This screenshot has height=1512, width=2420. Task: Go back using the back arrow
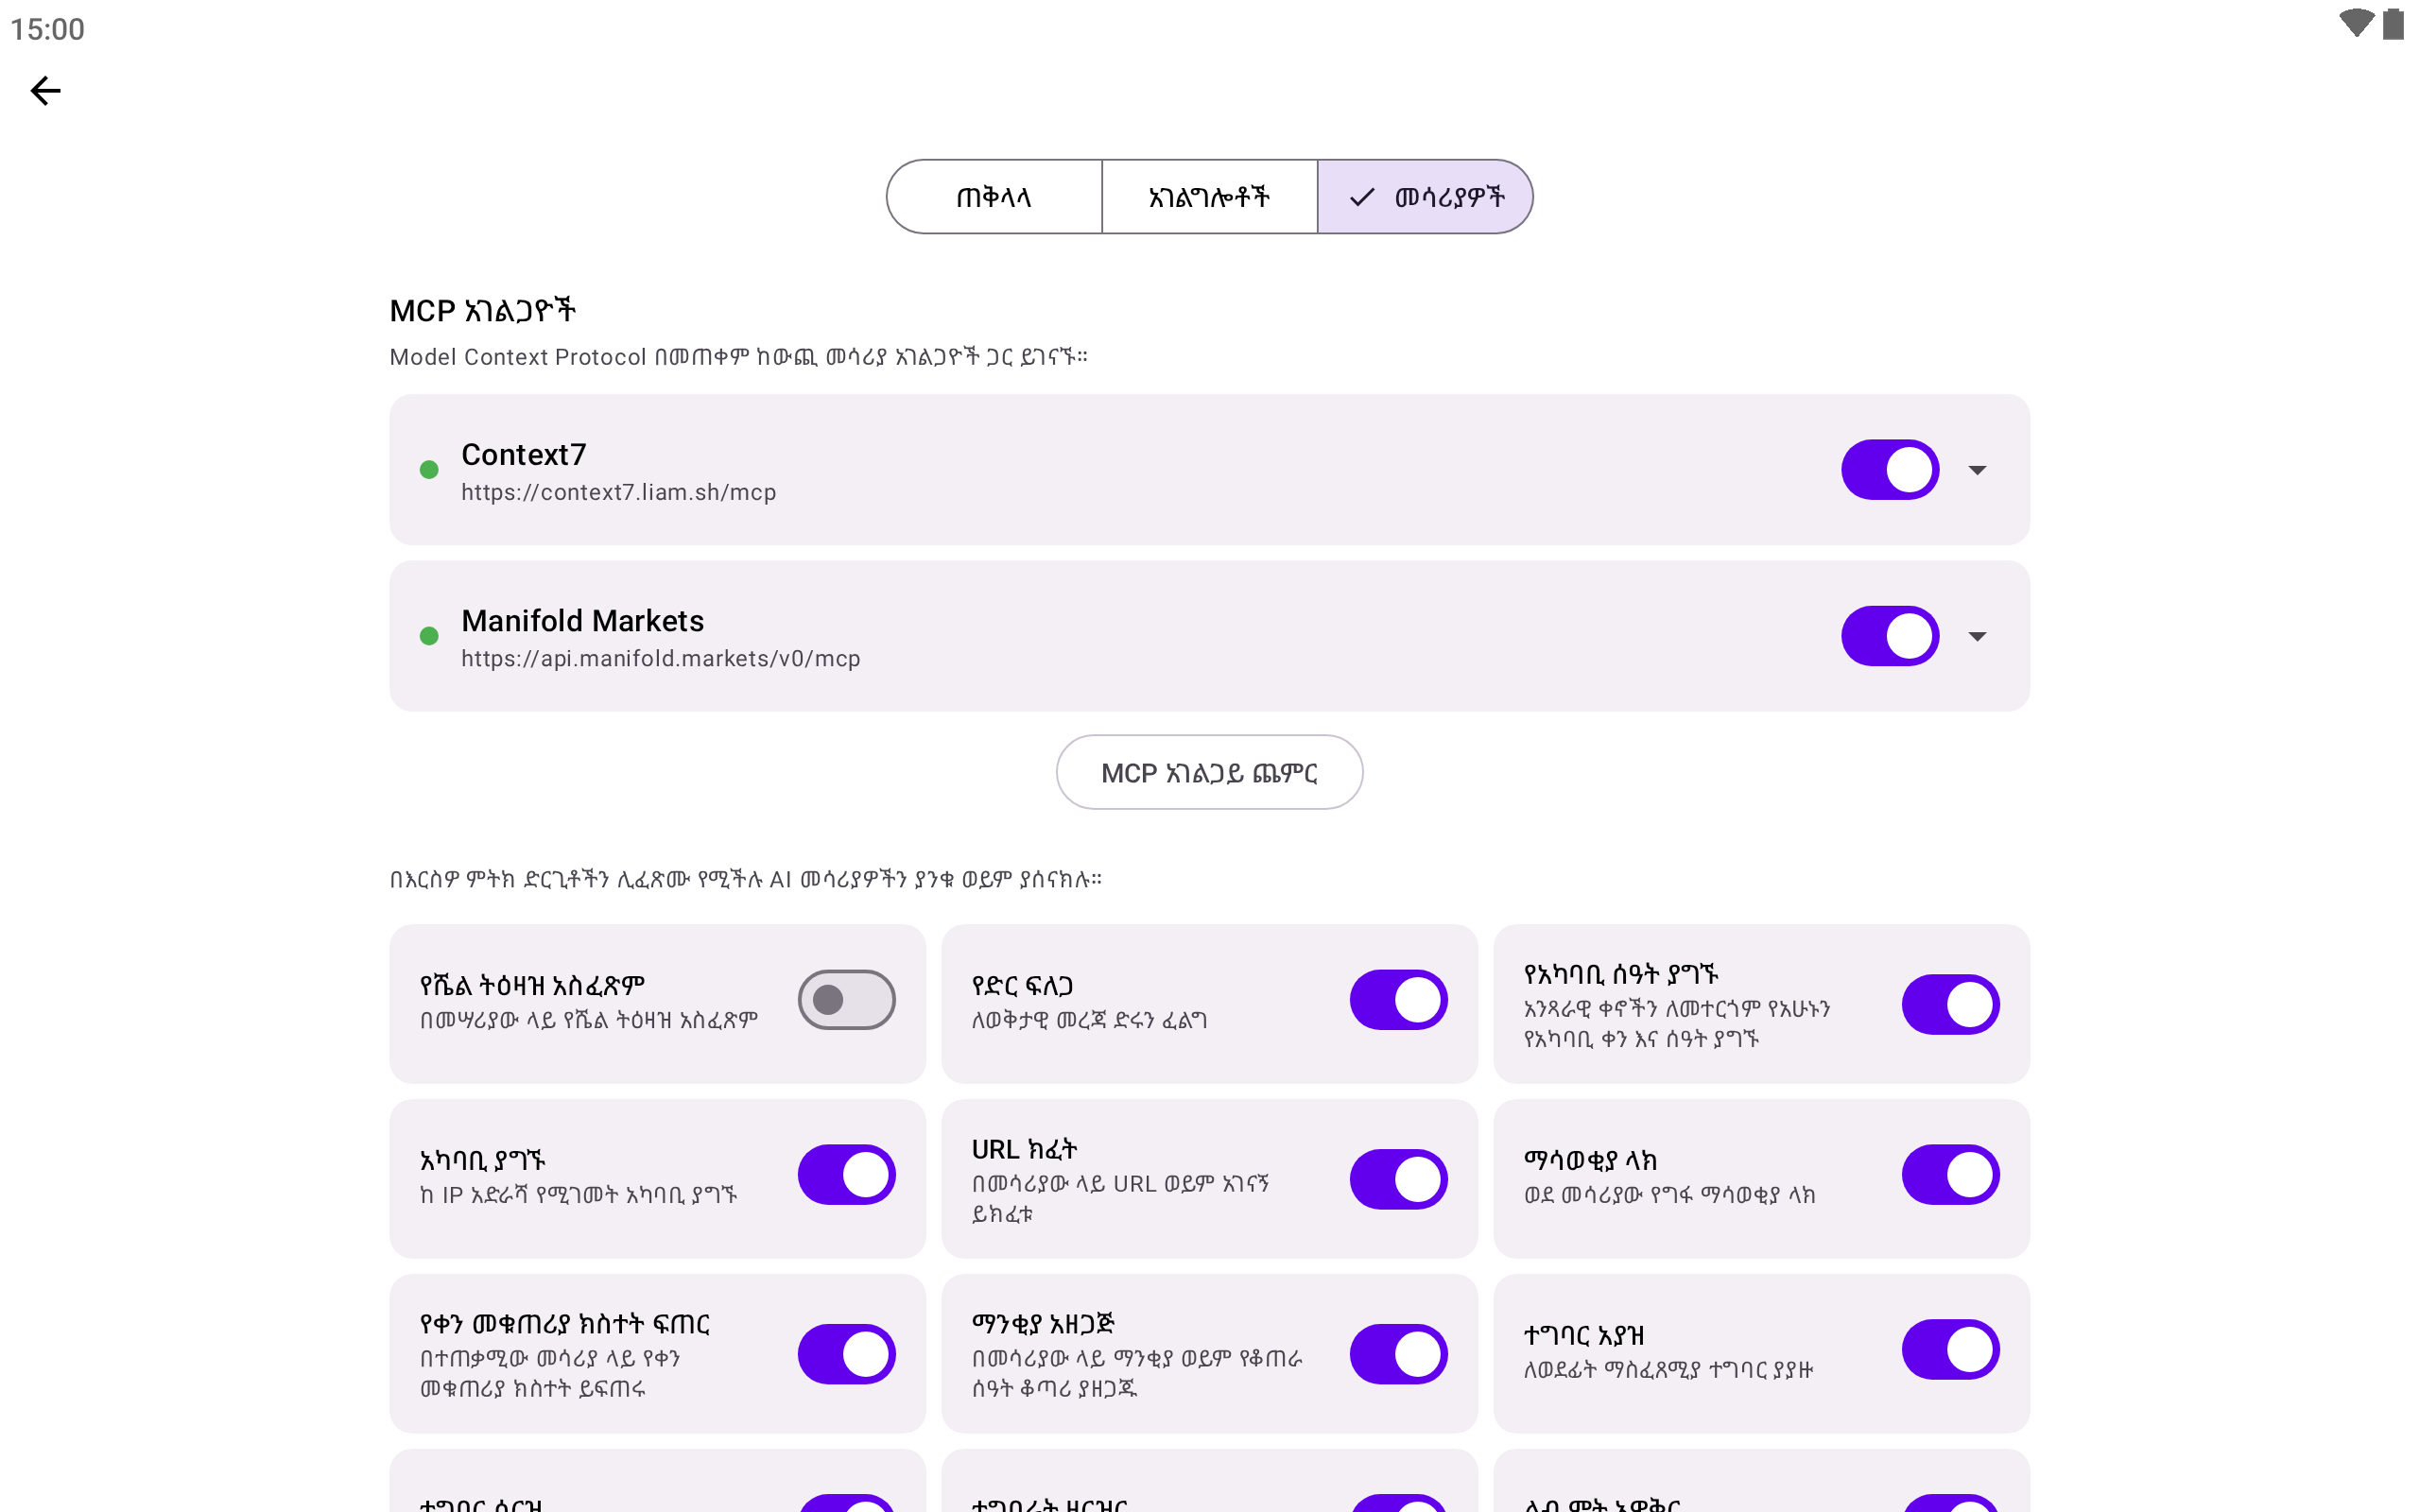coord(46,91)
